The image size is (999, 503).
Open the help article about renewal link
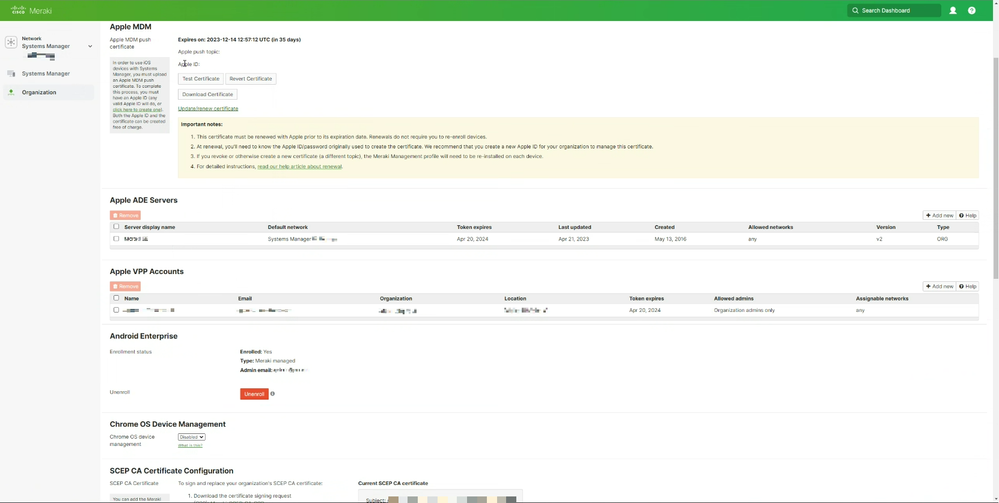tap(299, 166)
